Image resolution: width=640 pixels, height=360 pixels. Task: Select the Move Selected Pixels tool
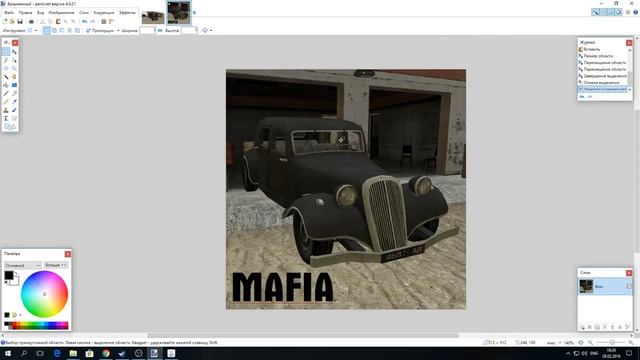pyautogui.click(x=14, y=52)
